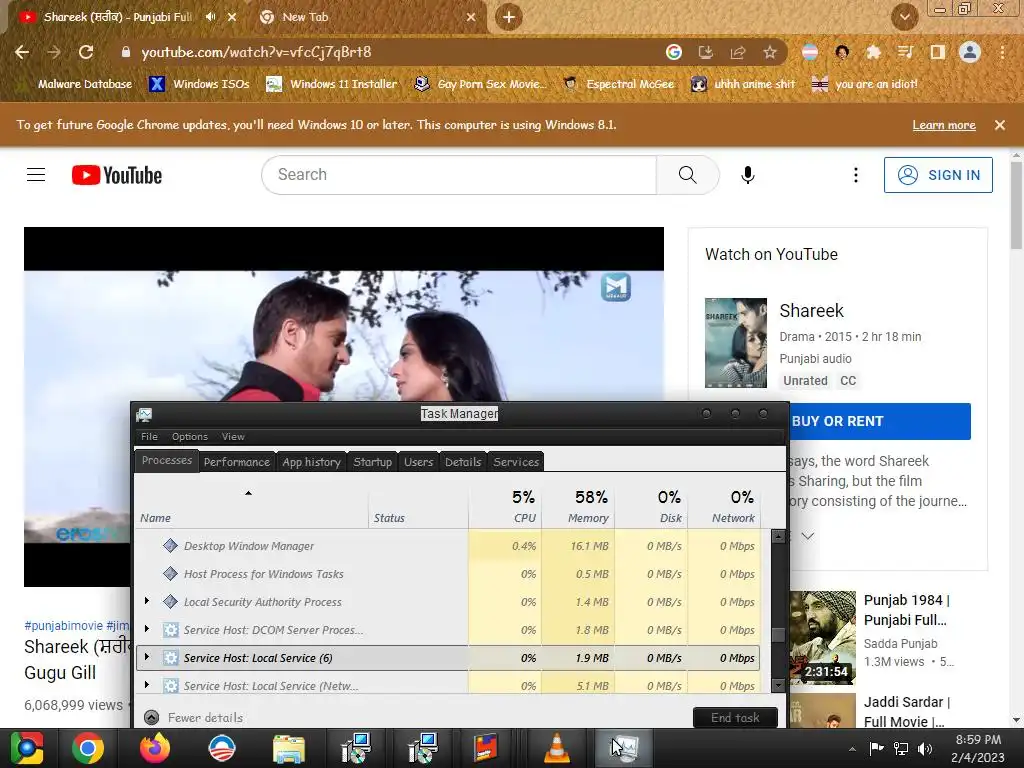Open YouTube settings three-dot menu

[x=856, y=175]
